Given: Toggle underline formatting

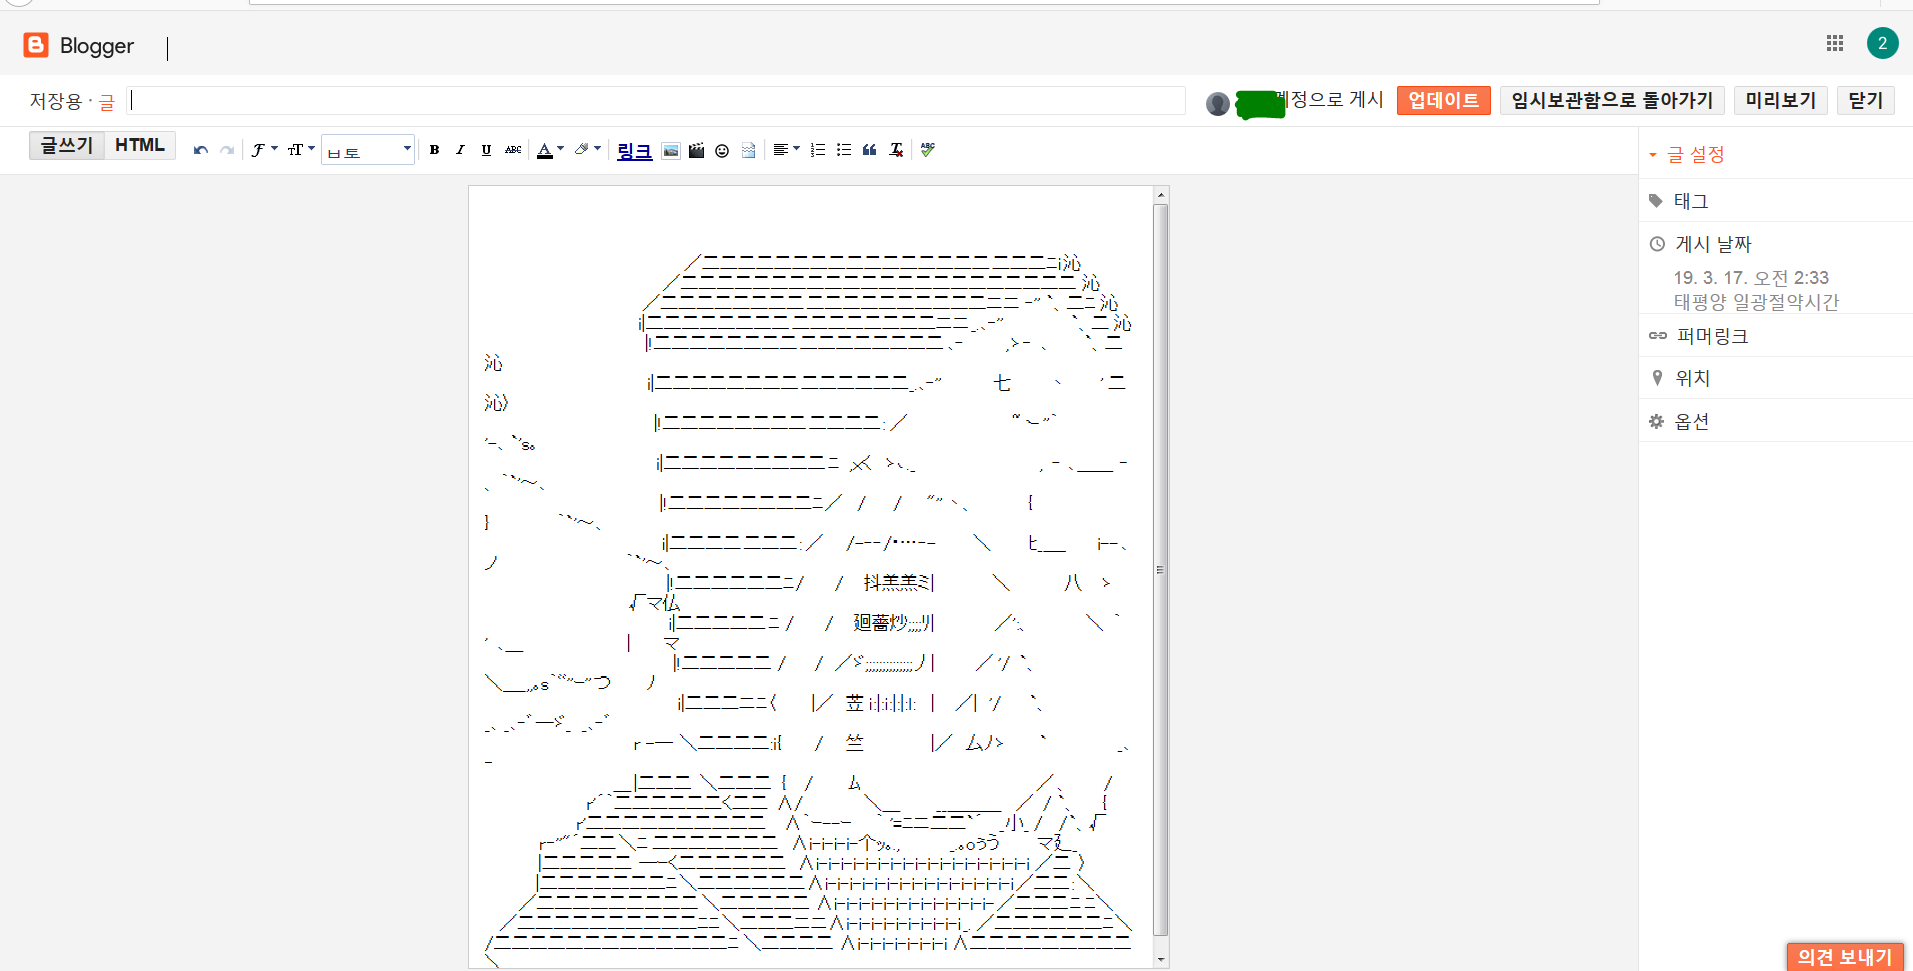Looking at the screenshot, I should click(486, 150).
